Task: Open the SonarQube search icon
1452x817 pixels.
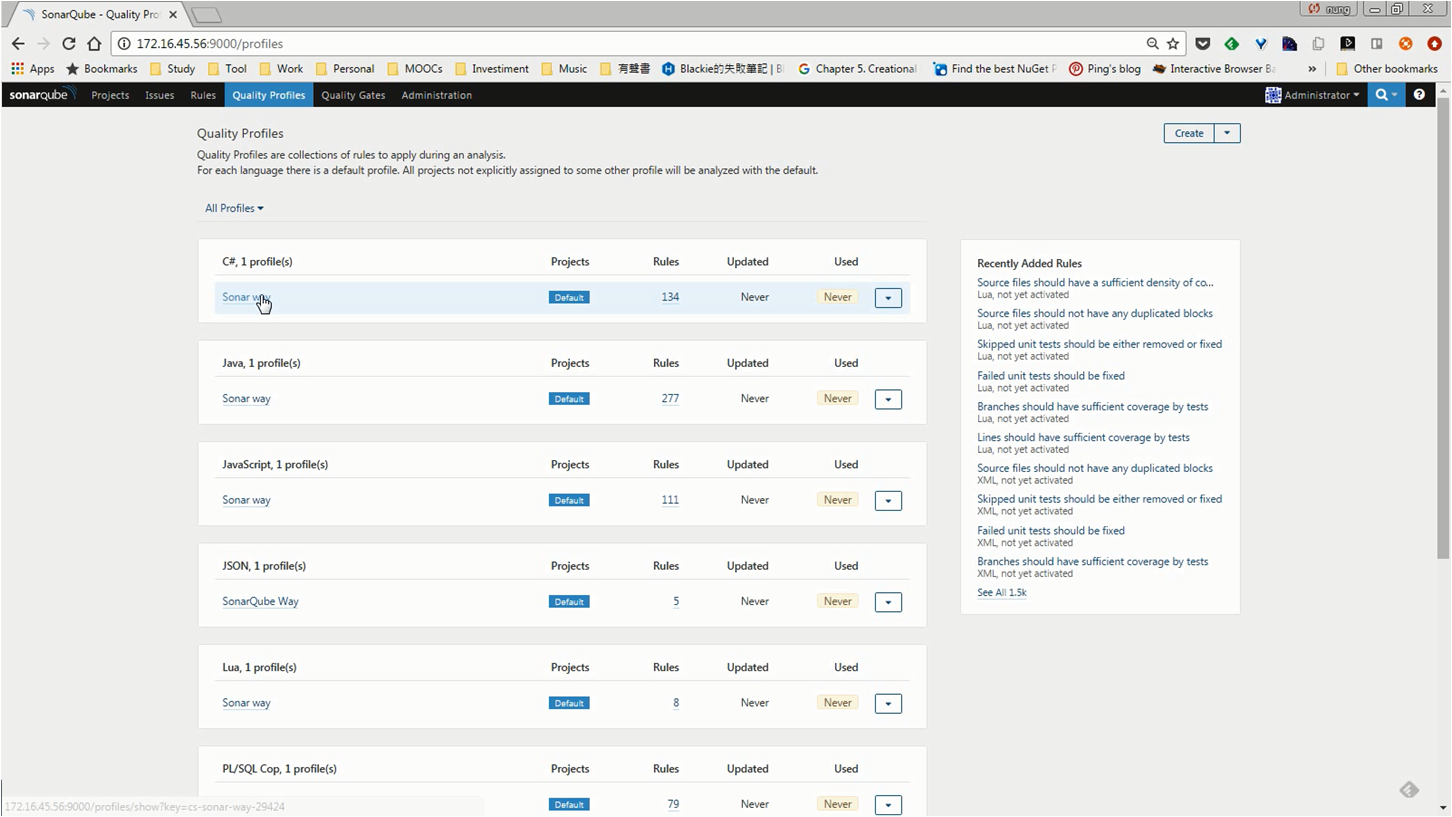Action: [1386, 95]
